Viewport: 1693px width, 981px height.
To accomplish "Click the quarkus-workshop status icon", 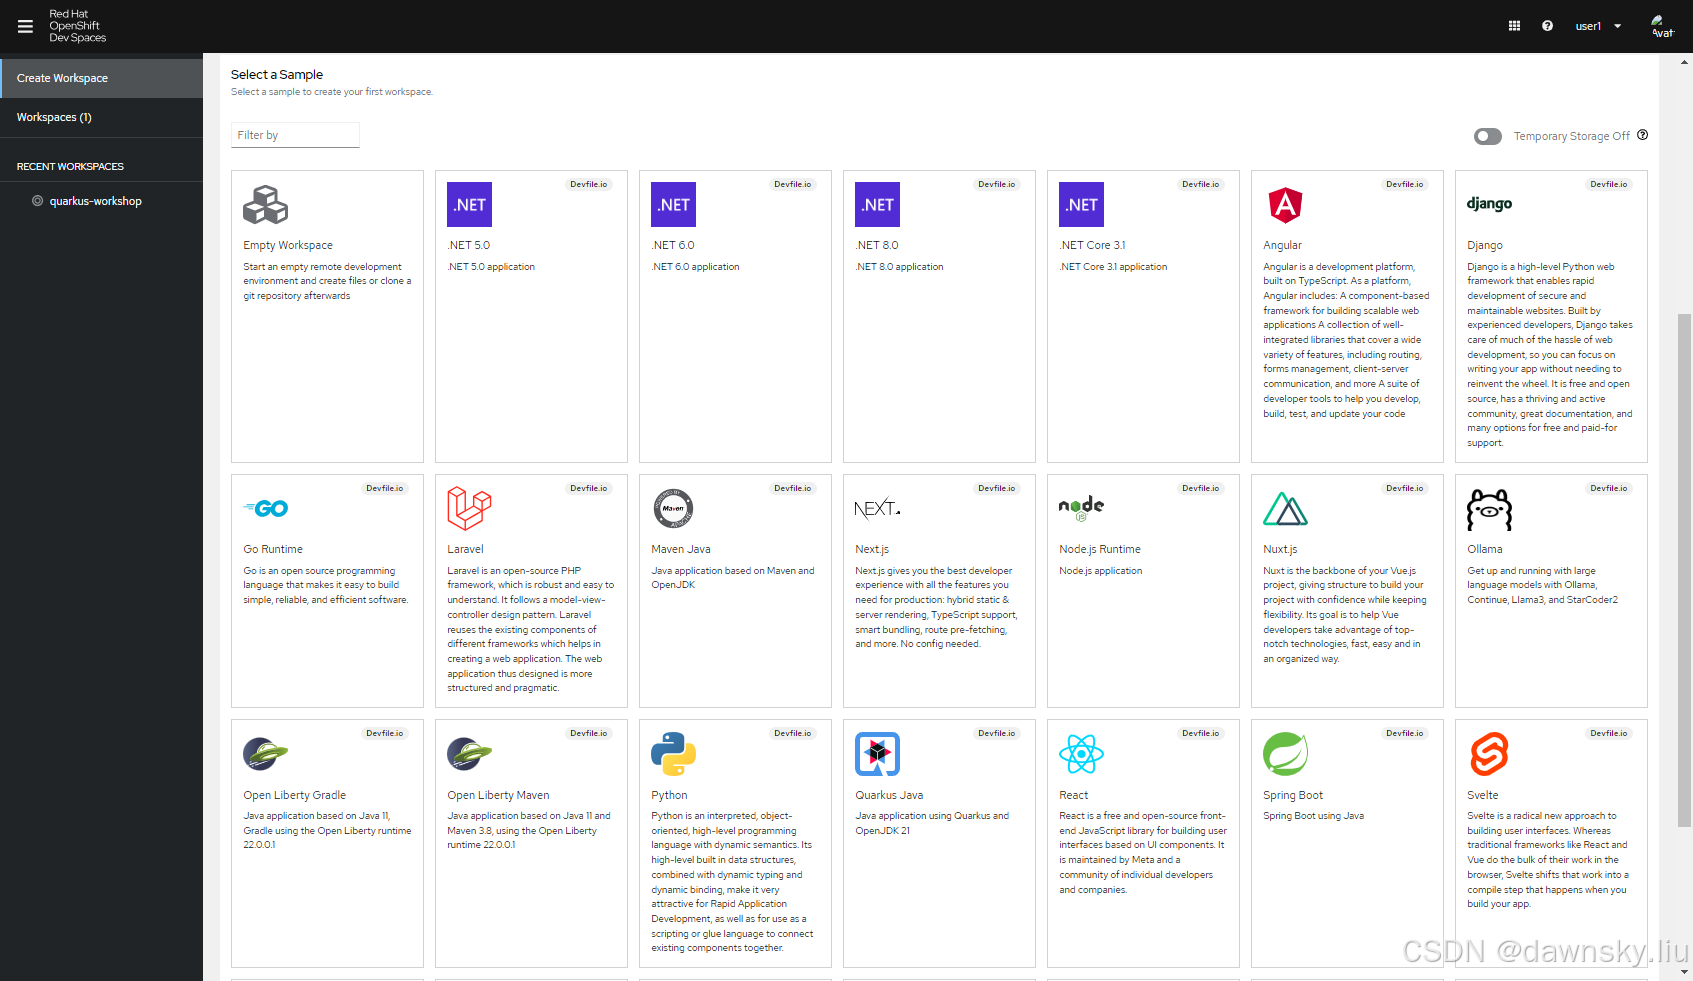I will 37,201.
